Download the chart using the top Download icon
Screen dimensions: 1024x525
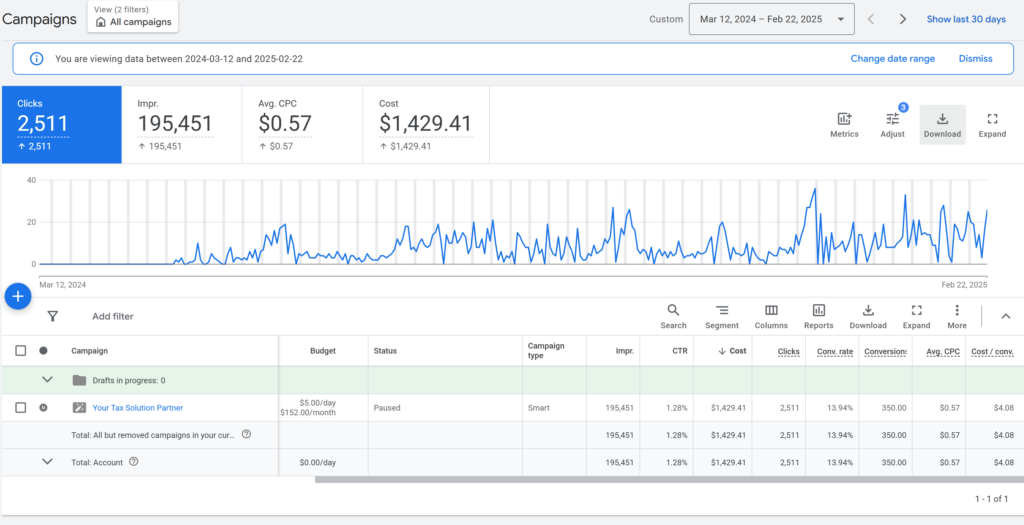point(942,120)
